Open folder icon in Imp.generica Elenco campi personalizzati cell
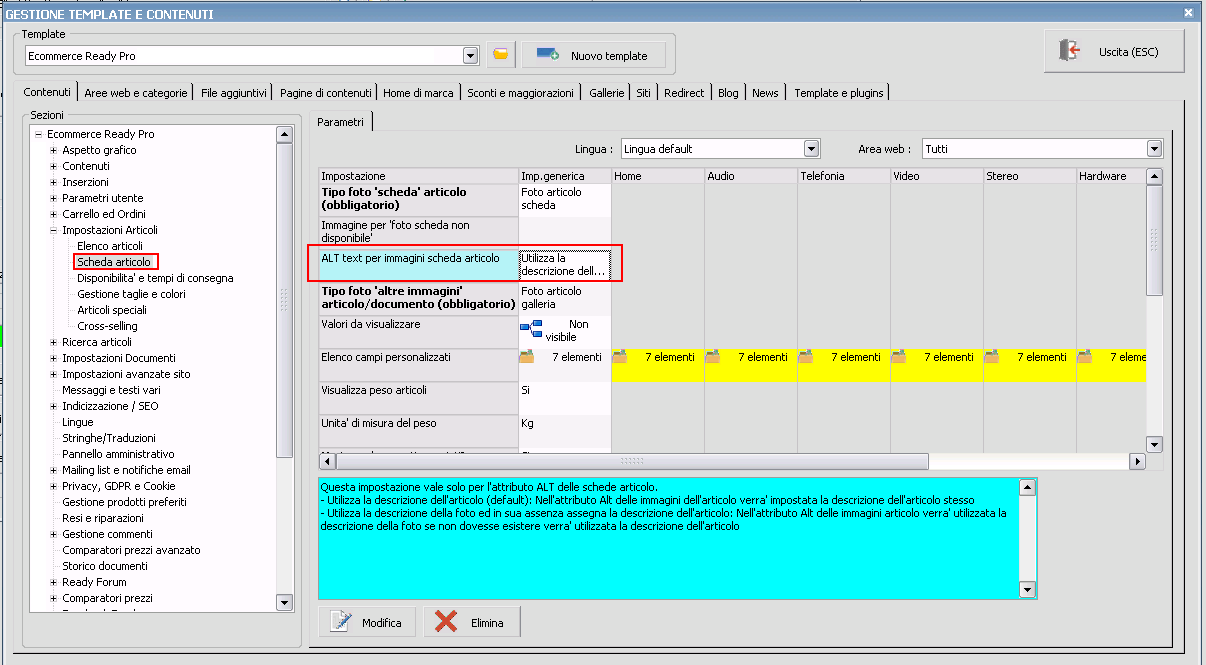 [x=527, y=357]
